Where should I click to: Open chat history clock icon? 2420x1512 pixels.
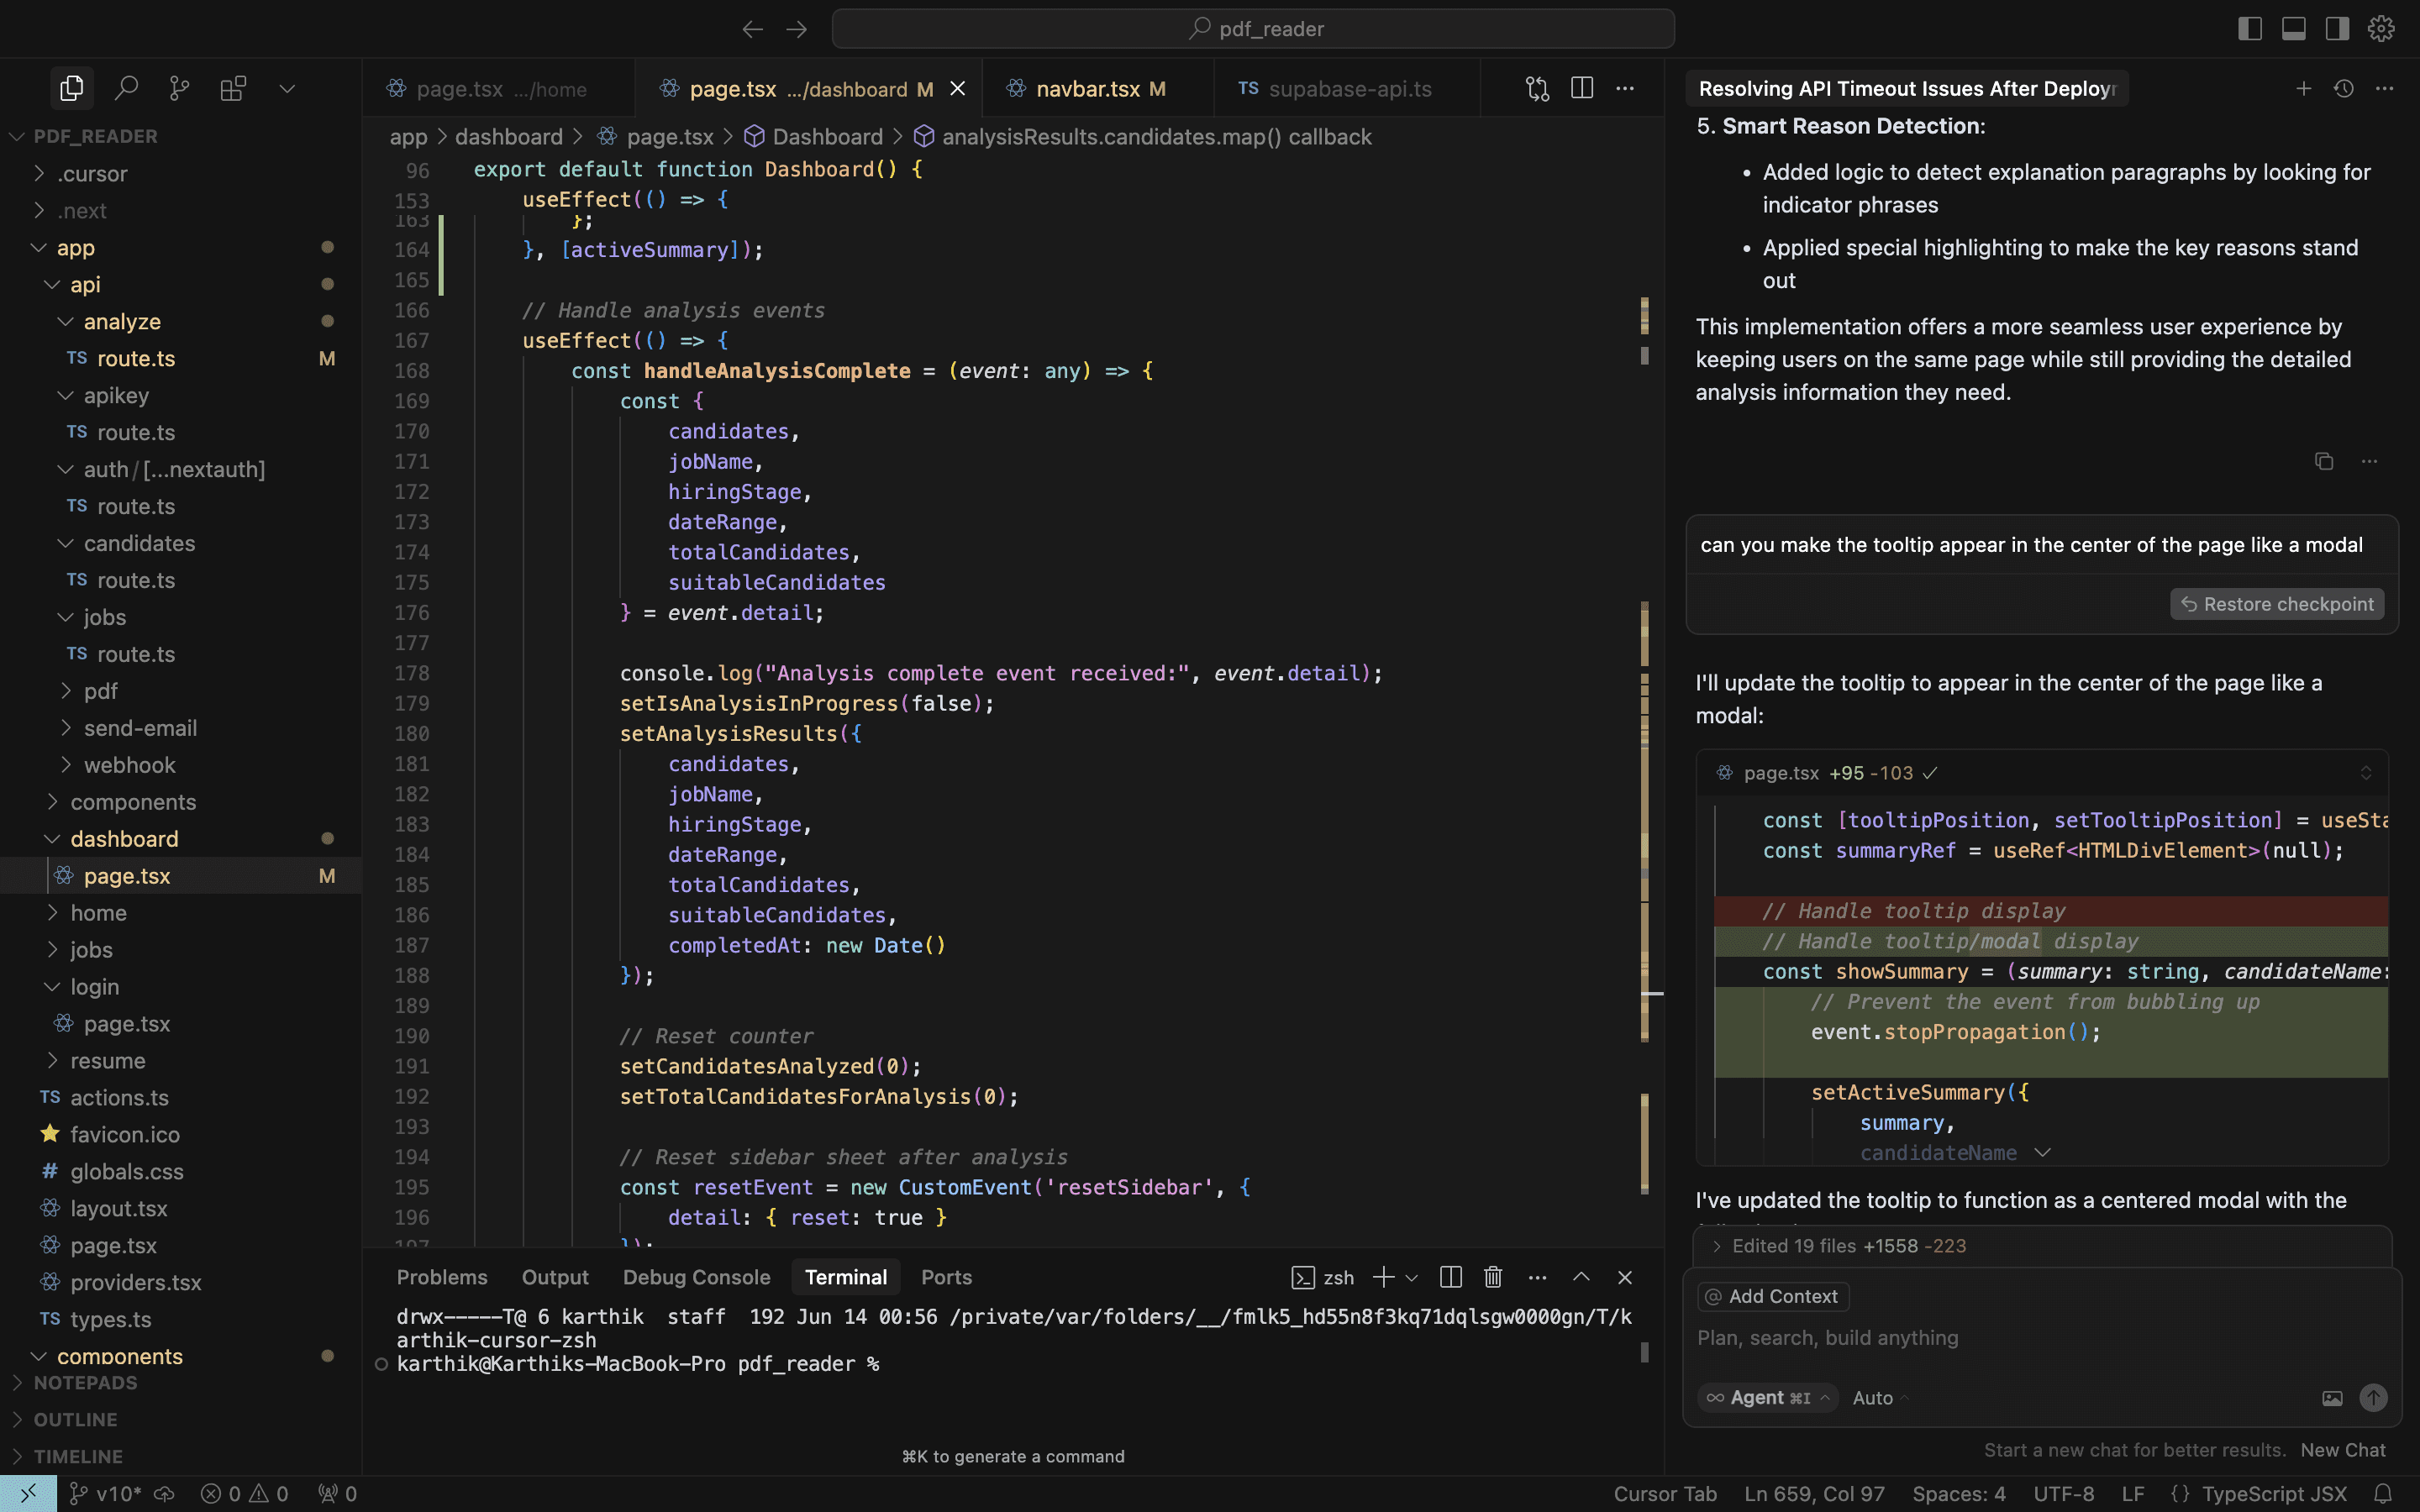coord(2343,89)
